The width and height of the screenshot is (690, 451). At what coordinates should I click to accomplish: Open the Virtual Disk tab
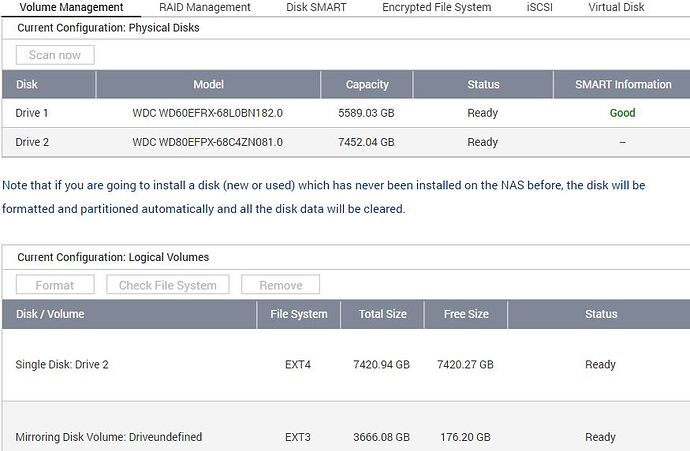click(x=616, y=7)
